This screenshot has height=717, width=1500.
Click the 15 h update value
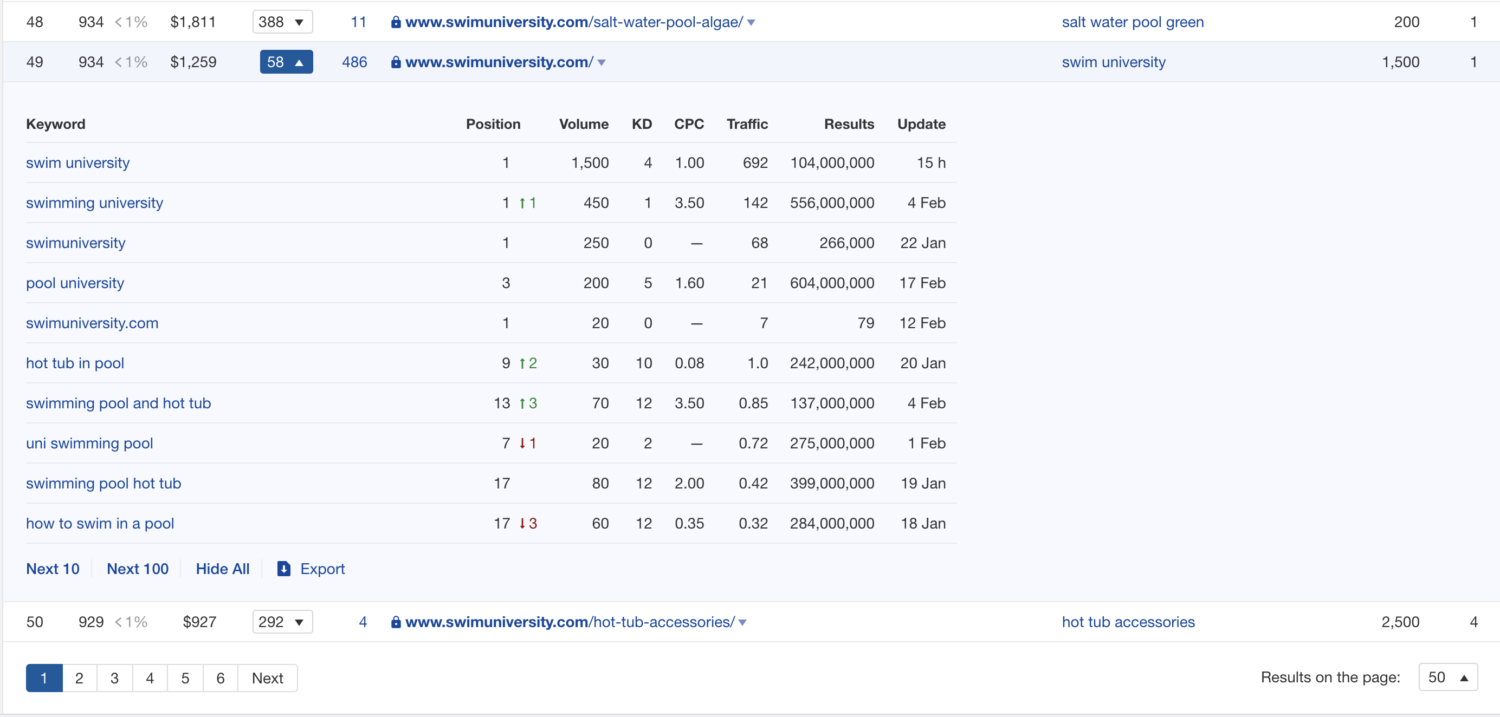pos(931,163)
